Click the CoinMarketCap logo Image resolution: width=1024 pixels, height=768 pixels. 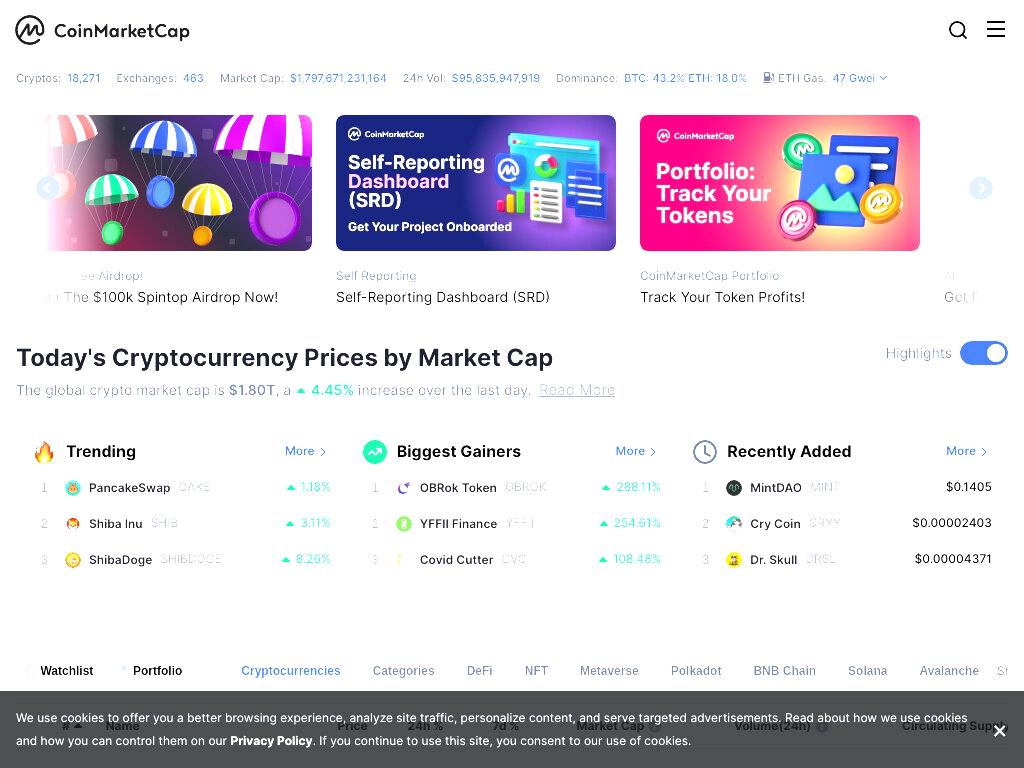pyautogui.click(x=103, y=30)
